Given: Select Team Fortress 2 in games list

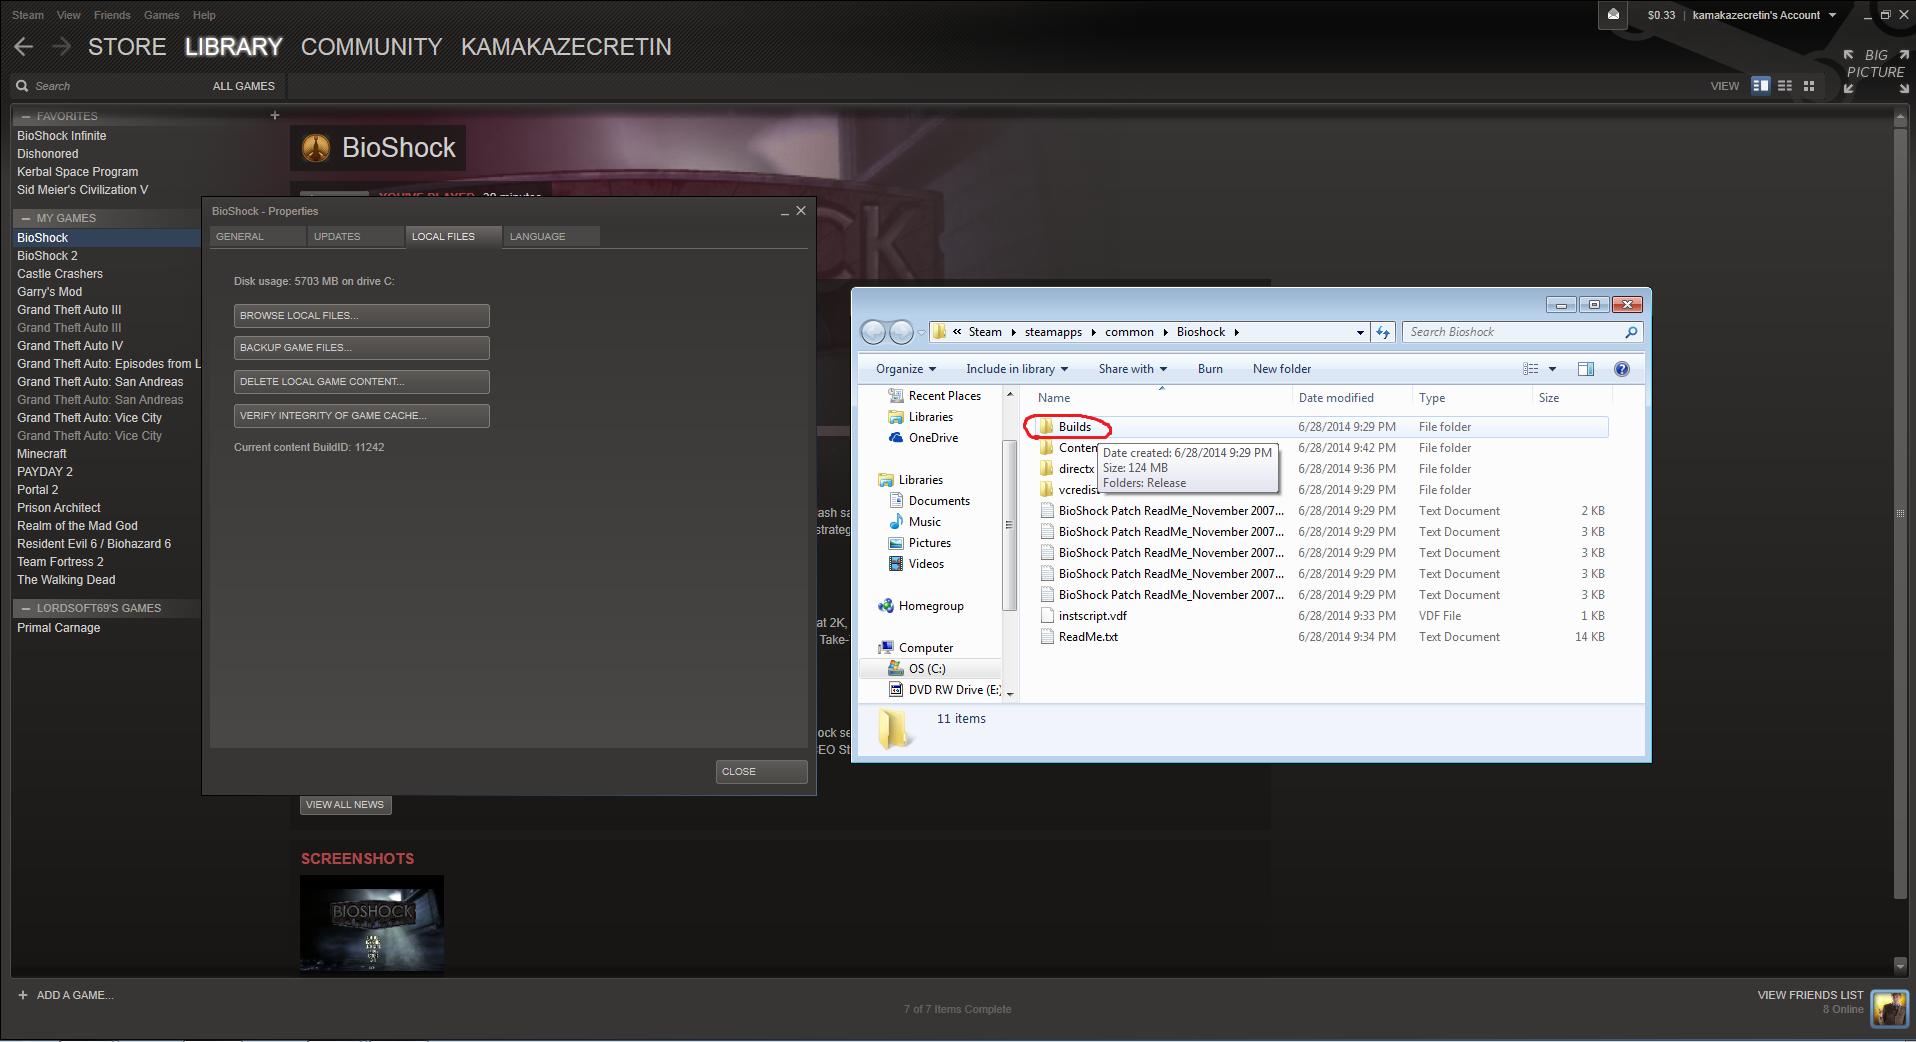Looking at the screenshot, I should (60, 562).
